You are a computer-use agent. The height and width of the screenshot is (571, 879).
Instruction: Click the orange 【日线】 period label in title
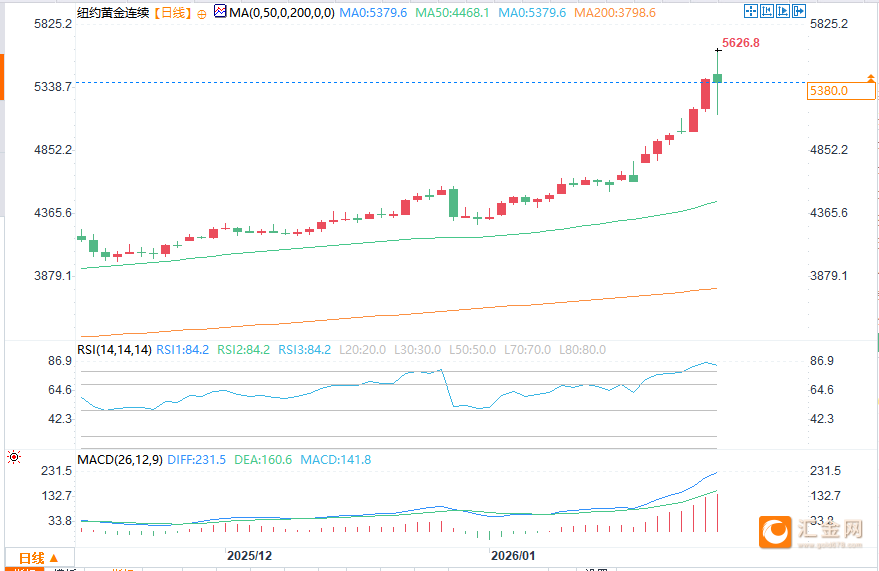(x=173, y=13)
